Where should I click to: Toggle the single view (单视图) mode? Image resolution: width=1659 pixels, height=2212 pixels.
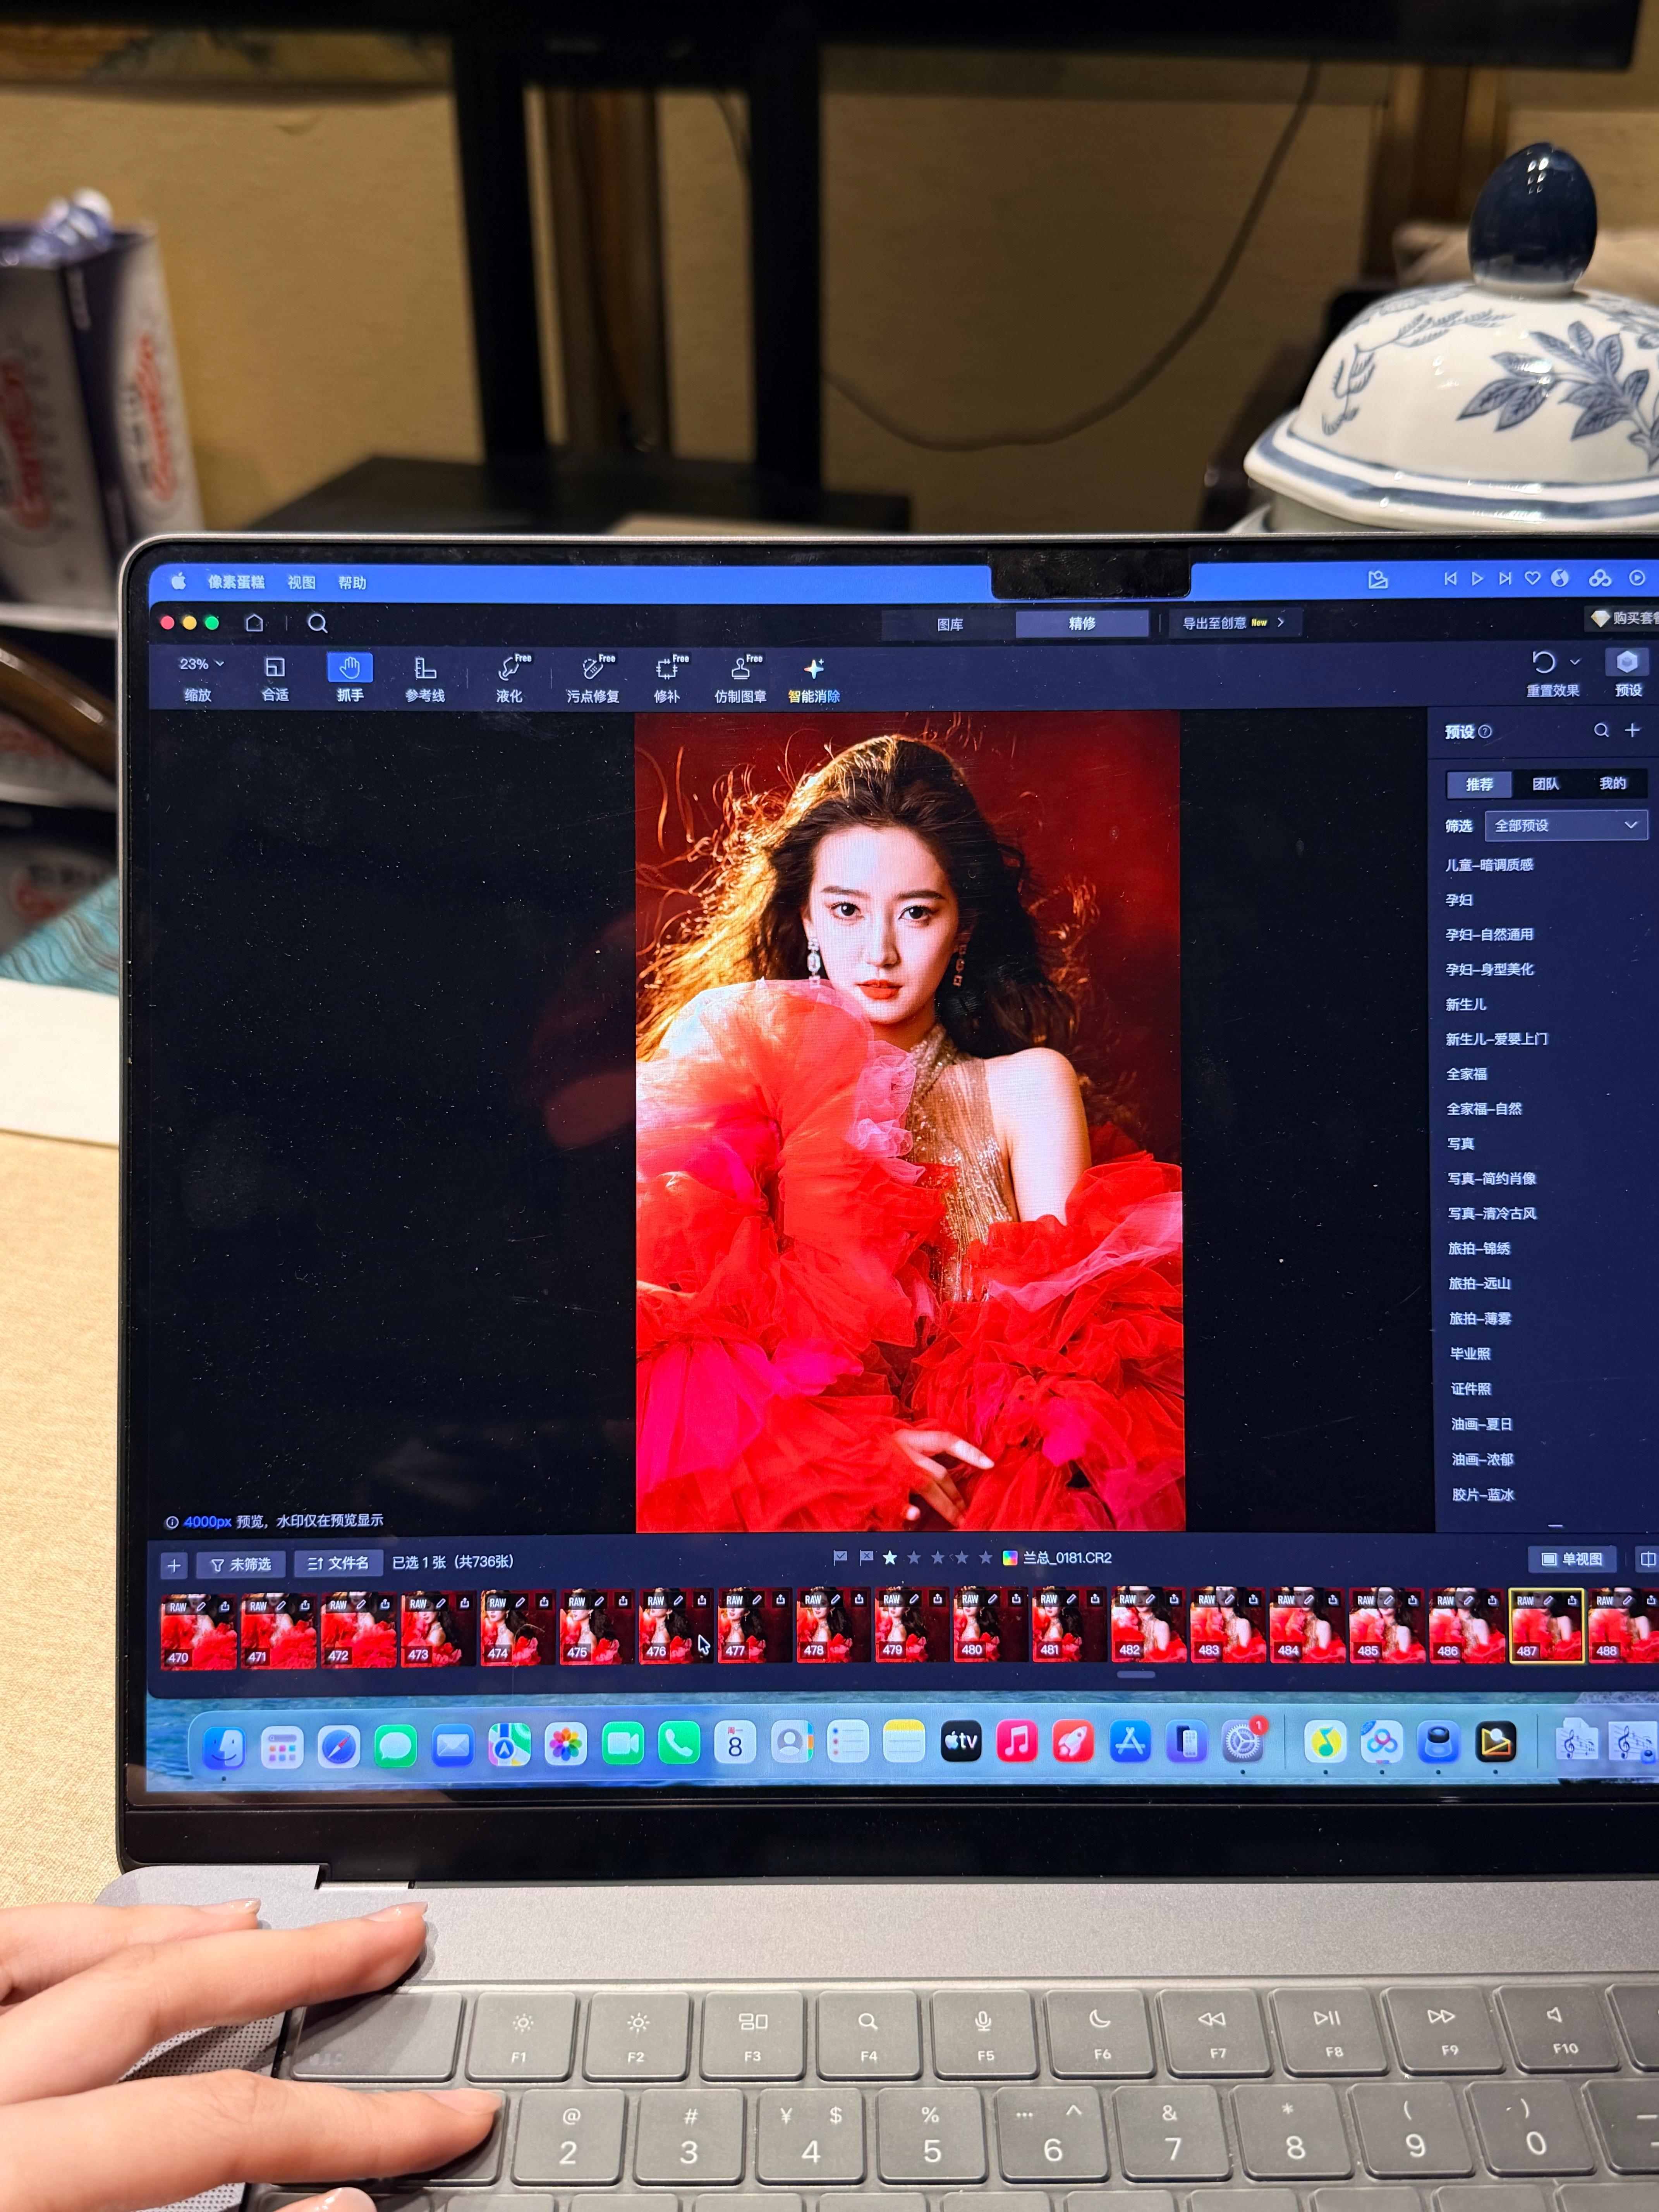1572,1559
